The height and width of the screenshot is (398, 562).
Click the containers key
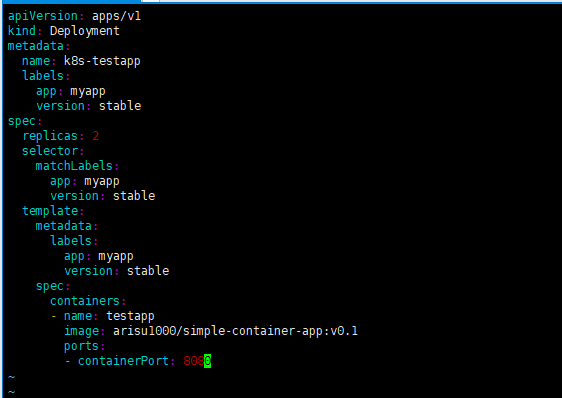pos(85,301)
